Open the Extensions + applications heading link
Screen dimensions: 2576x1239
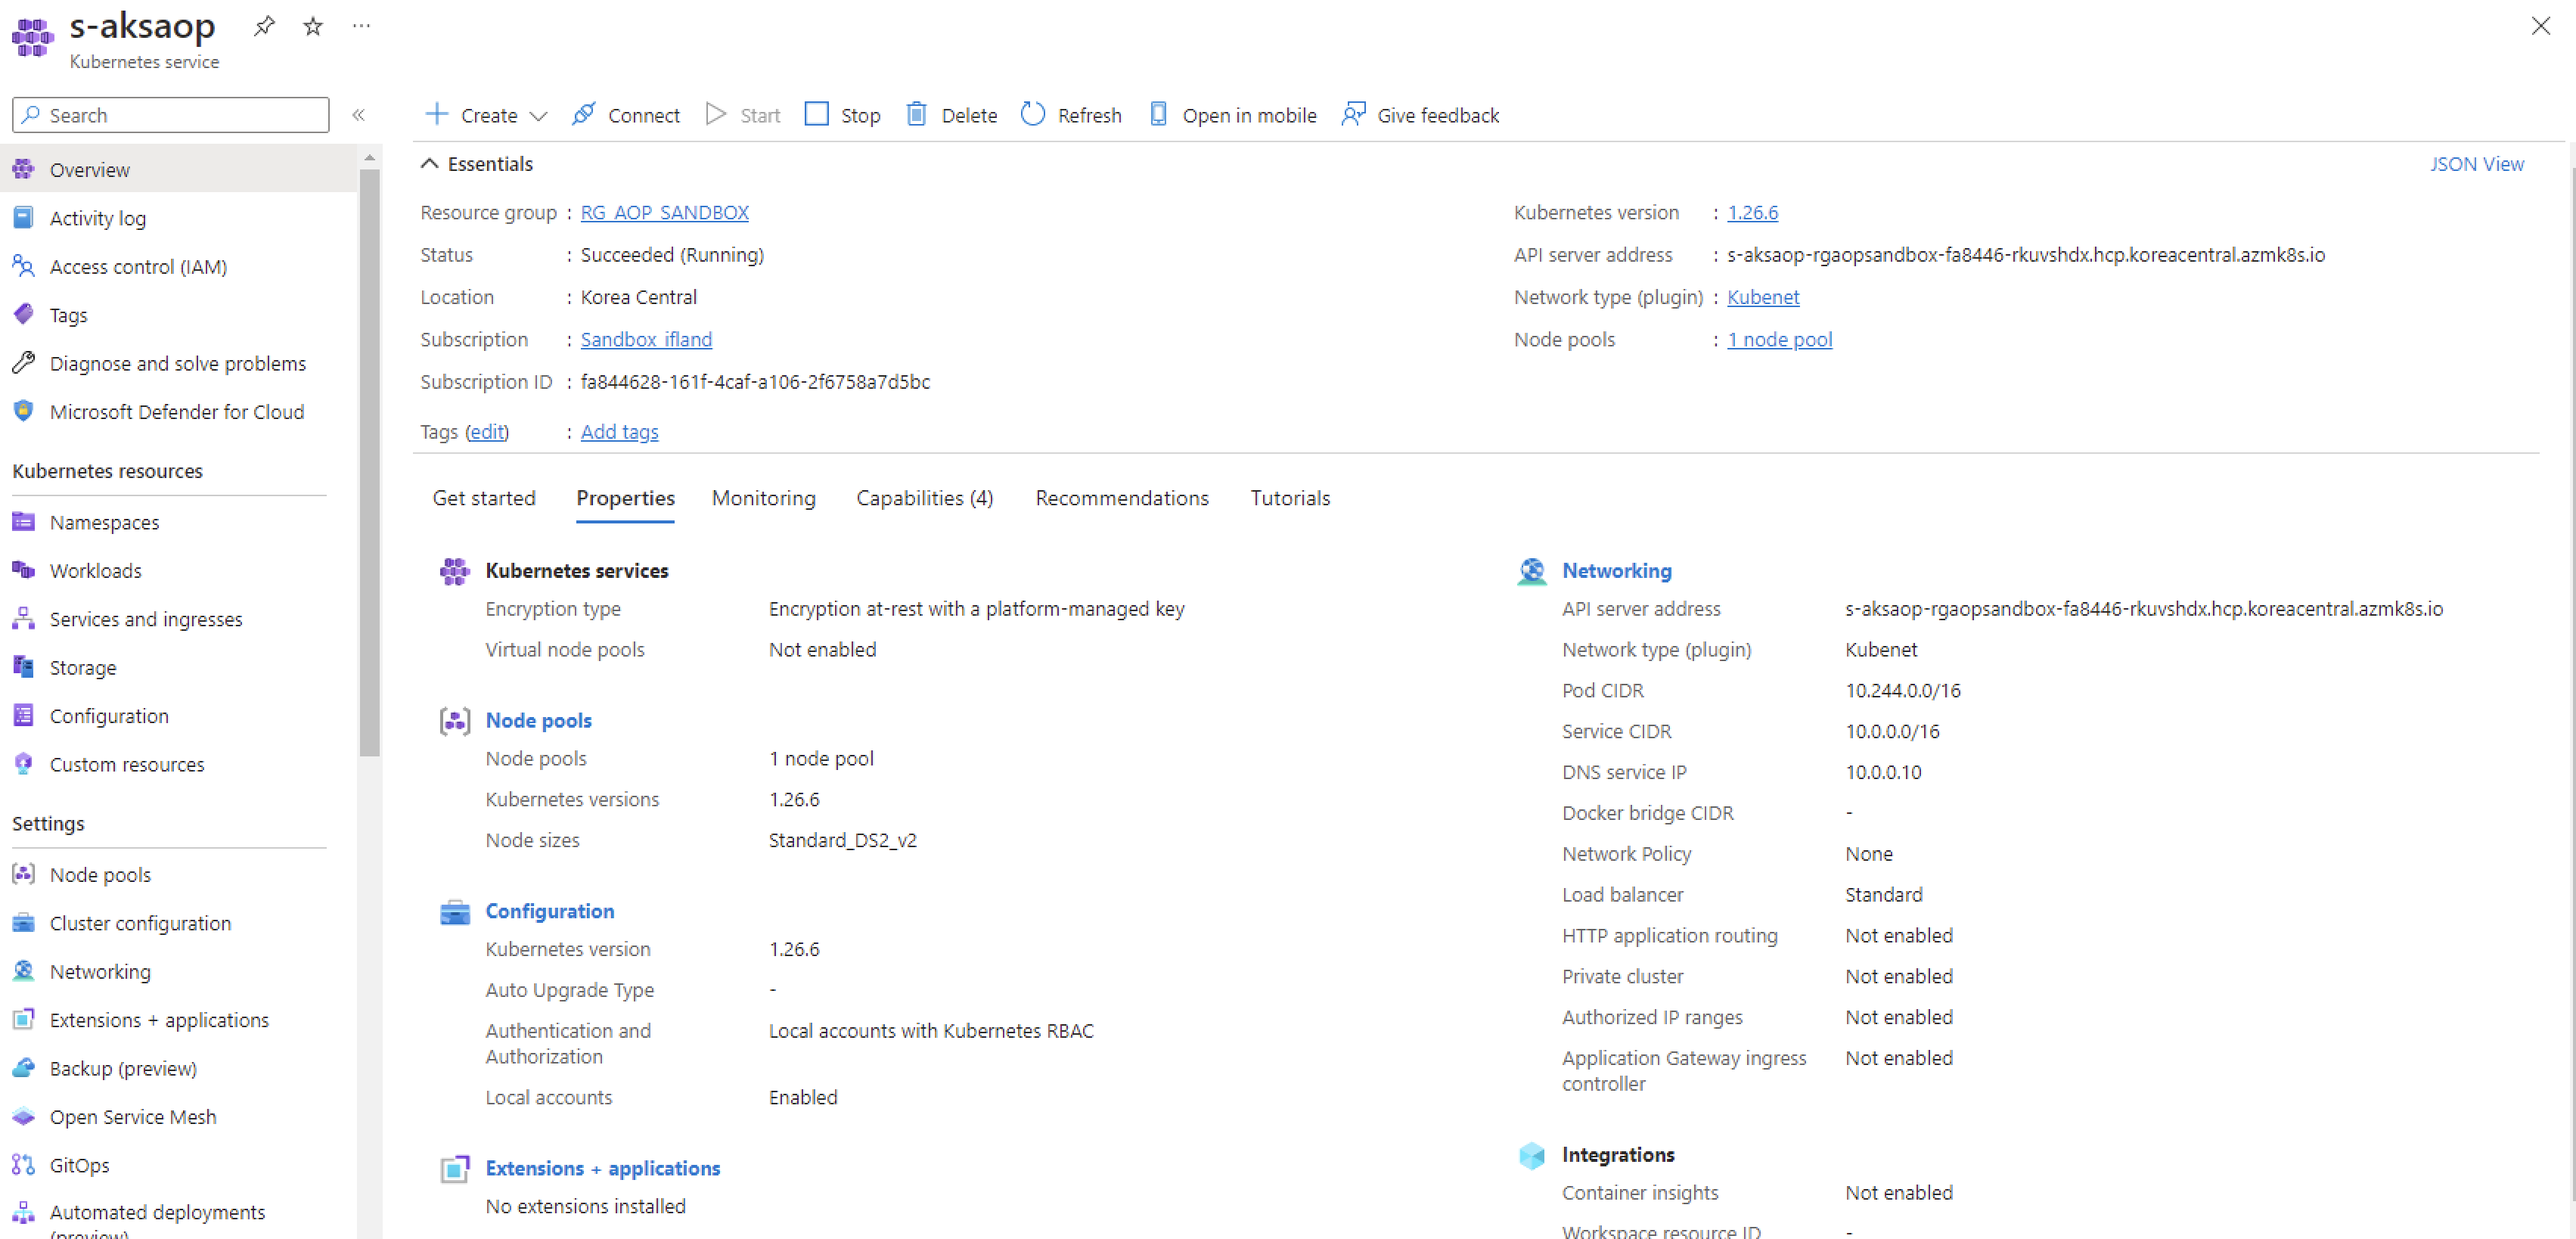click(603, 1168)
